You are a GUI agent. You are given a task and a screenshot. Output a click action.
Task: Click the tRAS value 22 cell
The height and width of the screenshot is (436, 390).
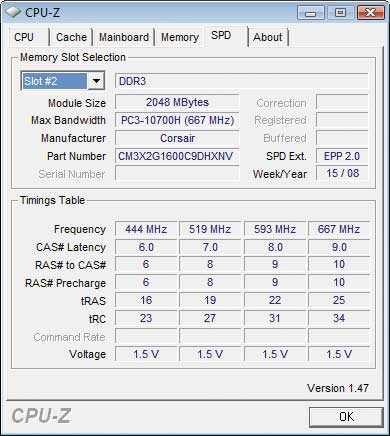pyautogui.click(x=275, y=300)
